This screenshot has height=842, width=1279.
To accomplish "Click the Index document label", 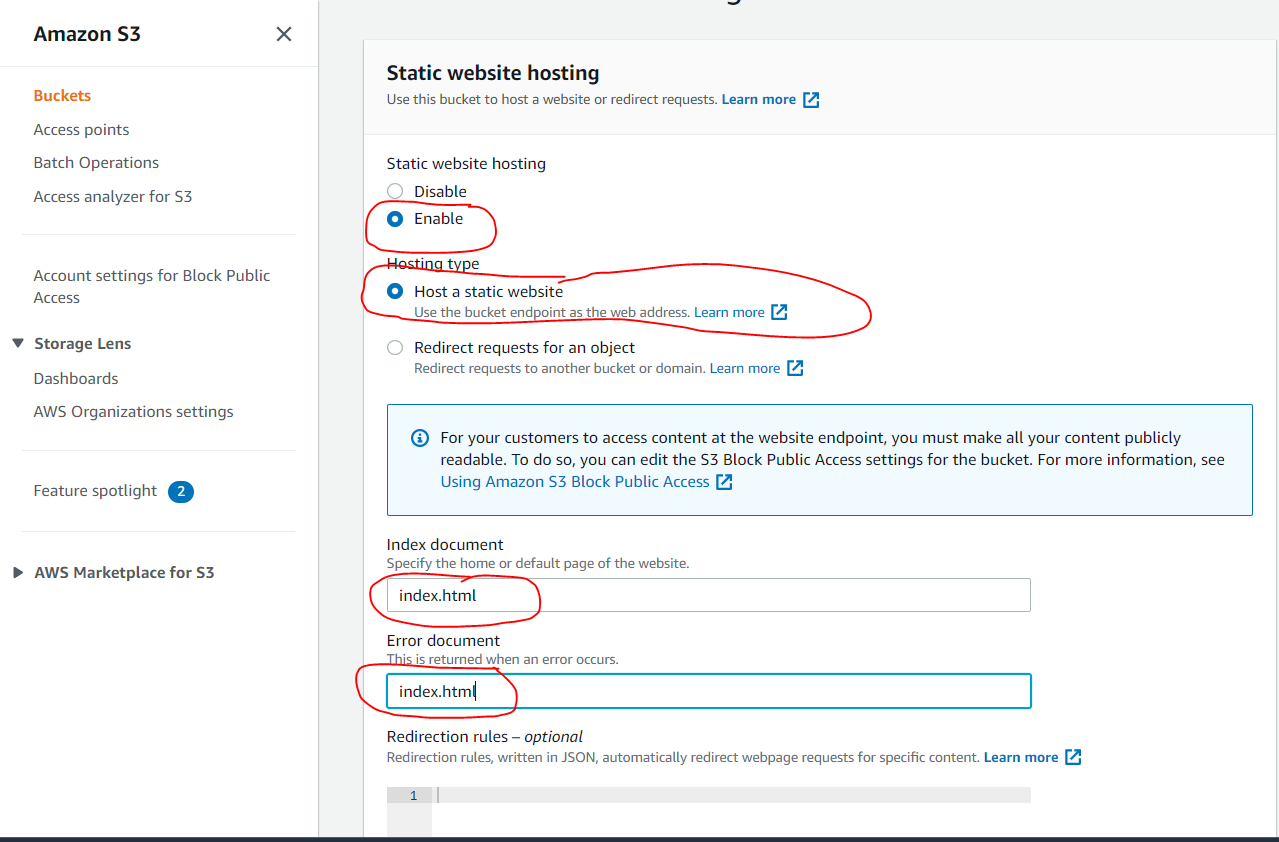I will point(445,545).
